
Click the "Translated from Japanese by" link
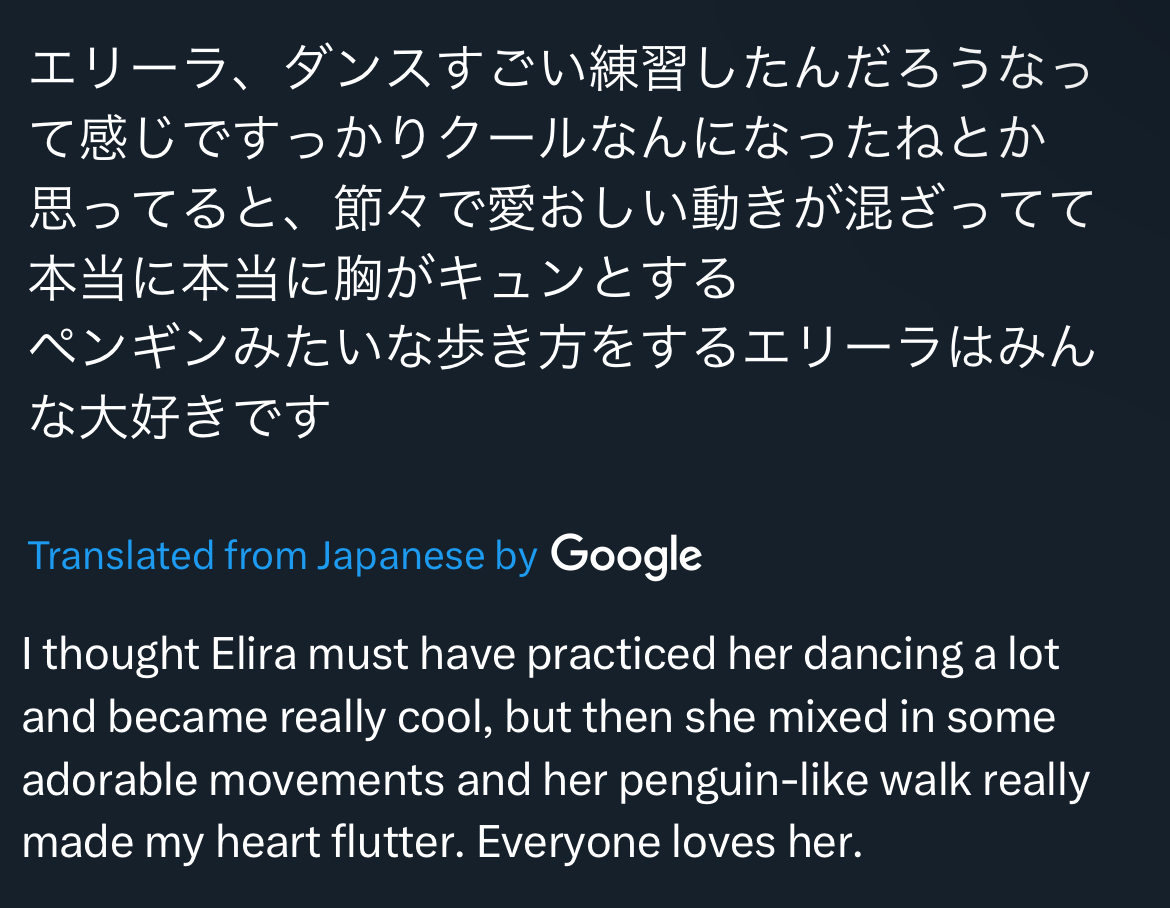pos(282,555)
